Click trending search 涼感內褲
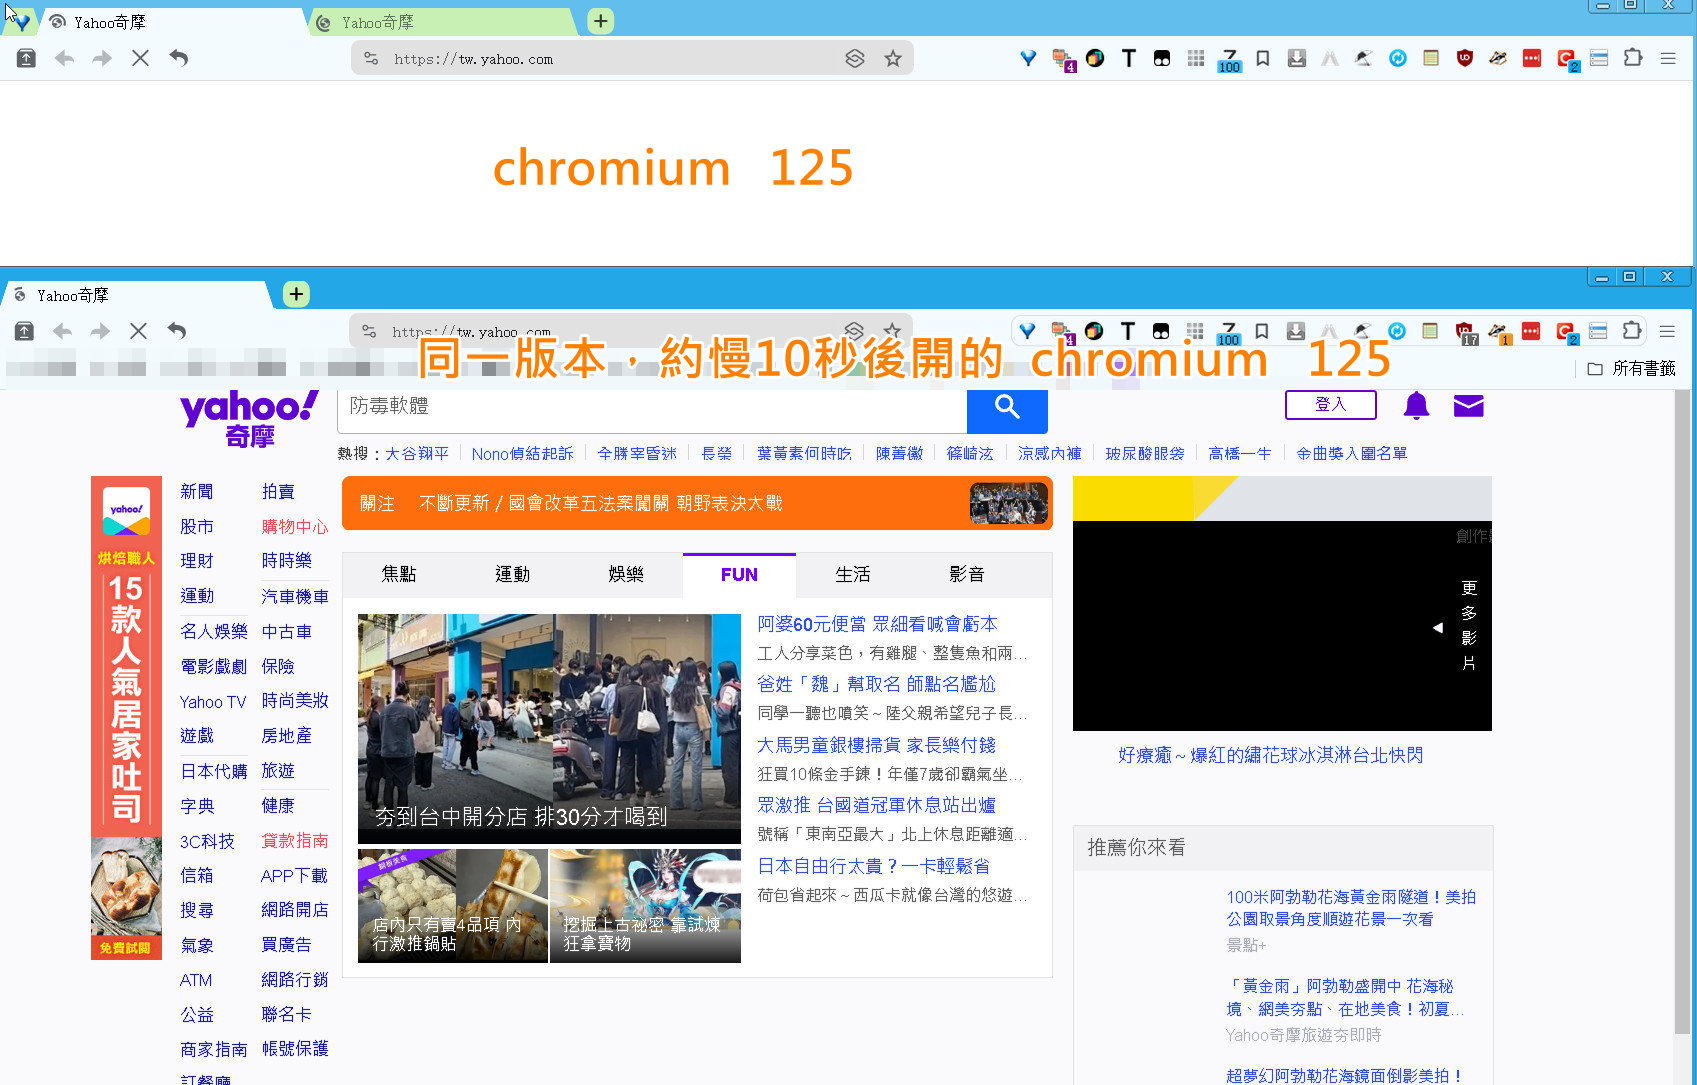Image resolution: width=1697 pixels, height=1085 pixels. [1050, 453]
